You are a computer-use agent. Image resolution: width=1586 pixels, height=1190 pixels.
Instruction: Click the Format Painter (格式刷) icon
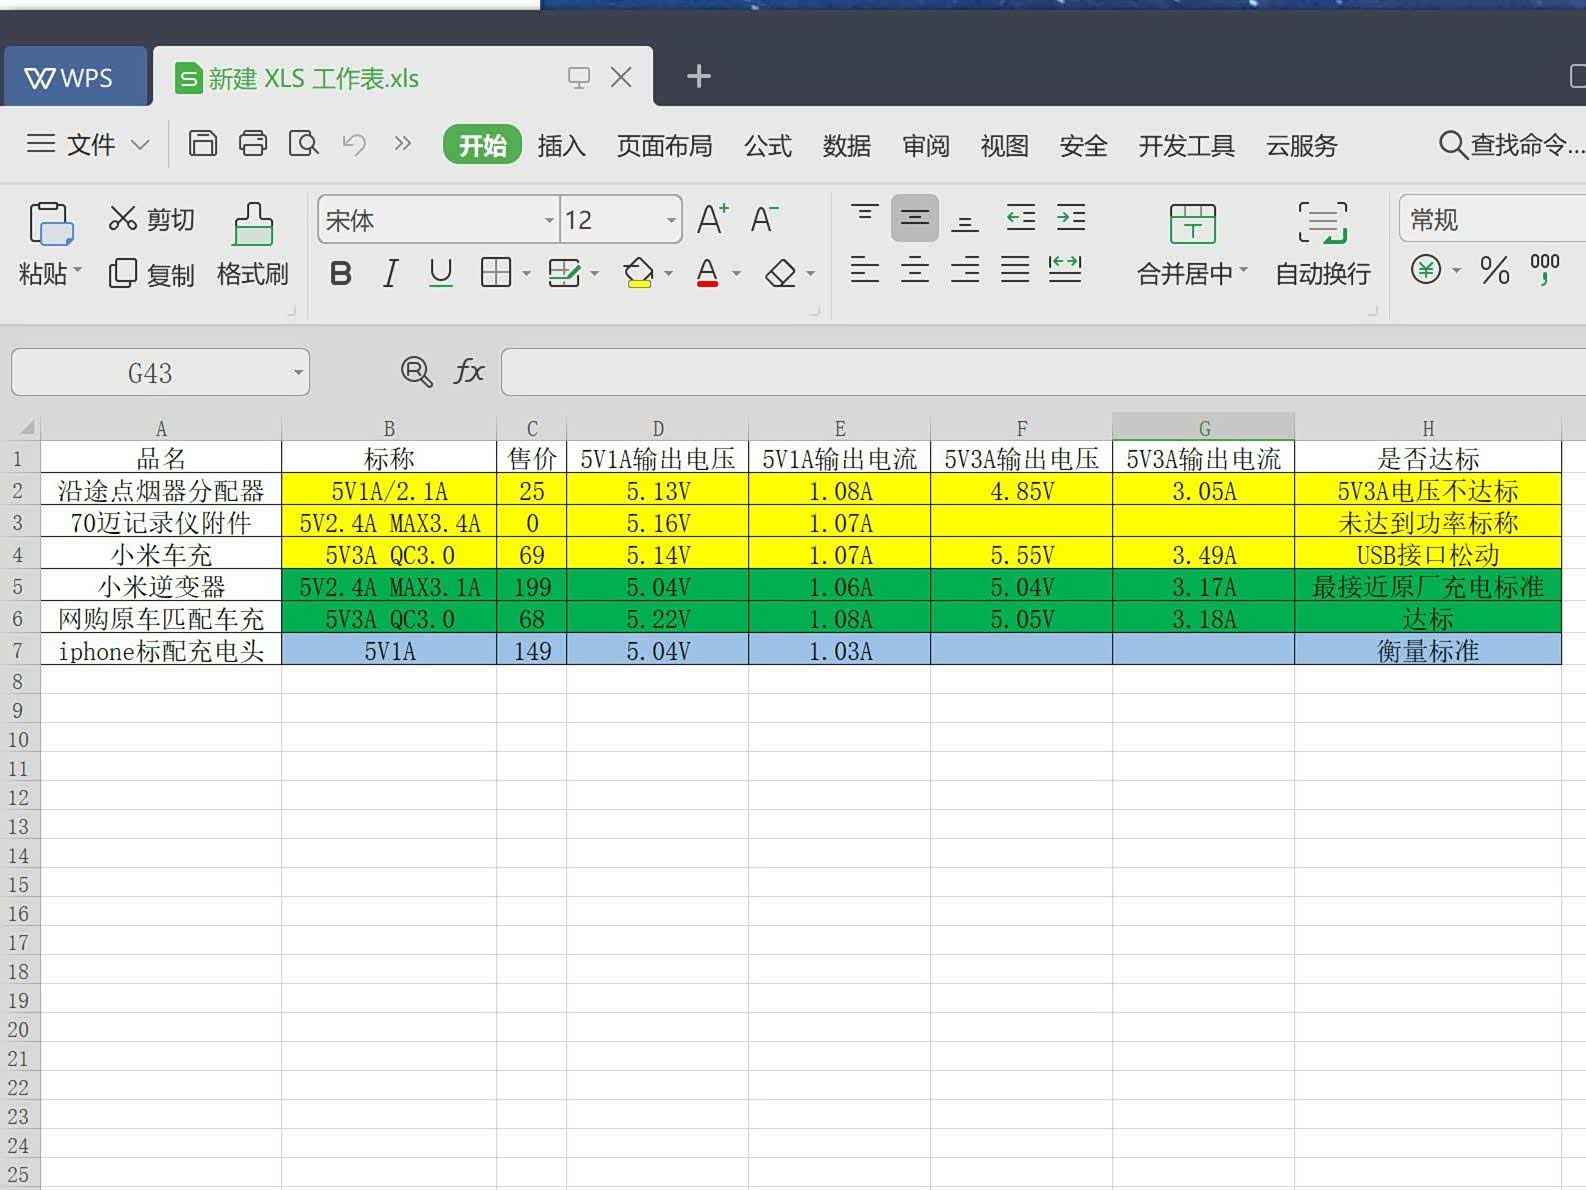(252, 225)
